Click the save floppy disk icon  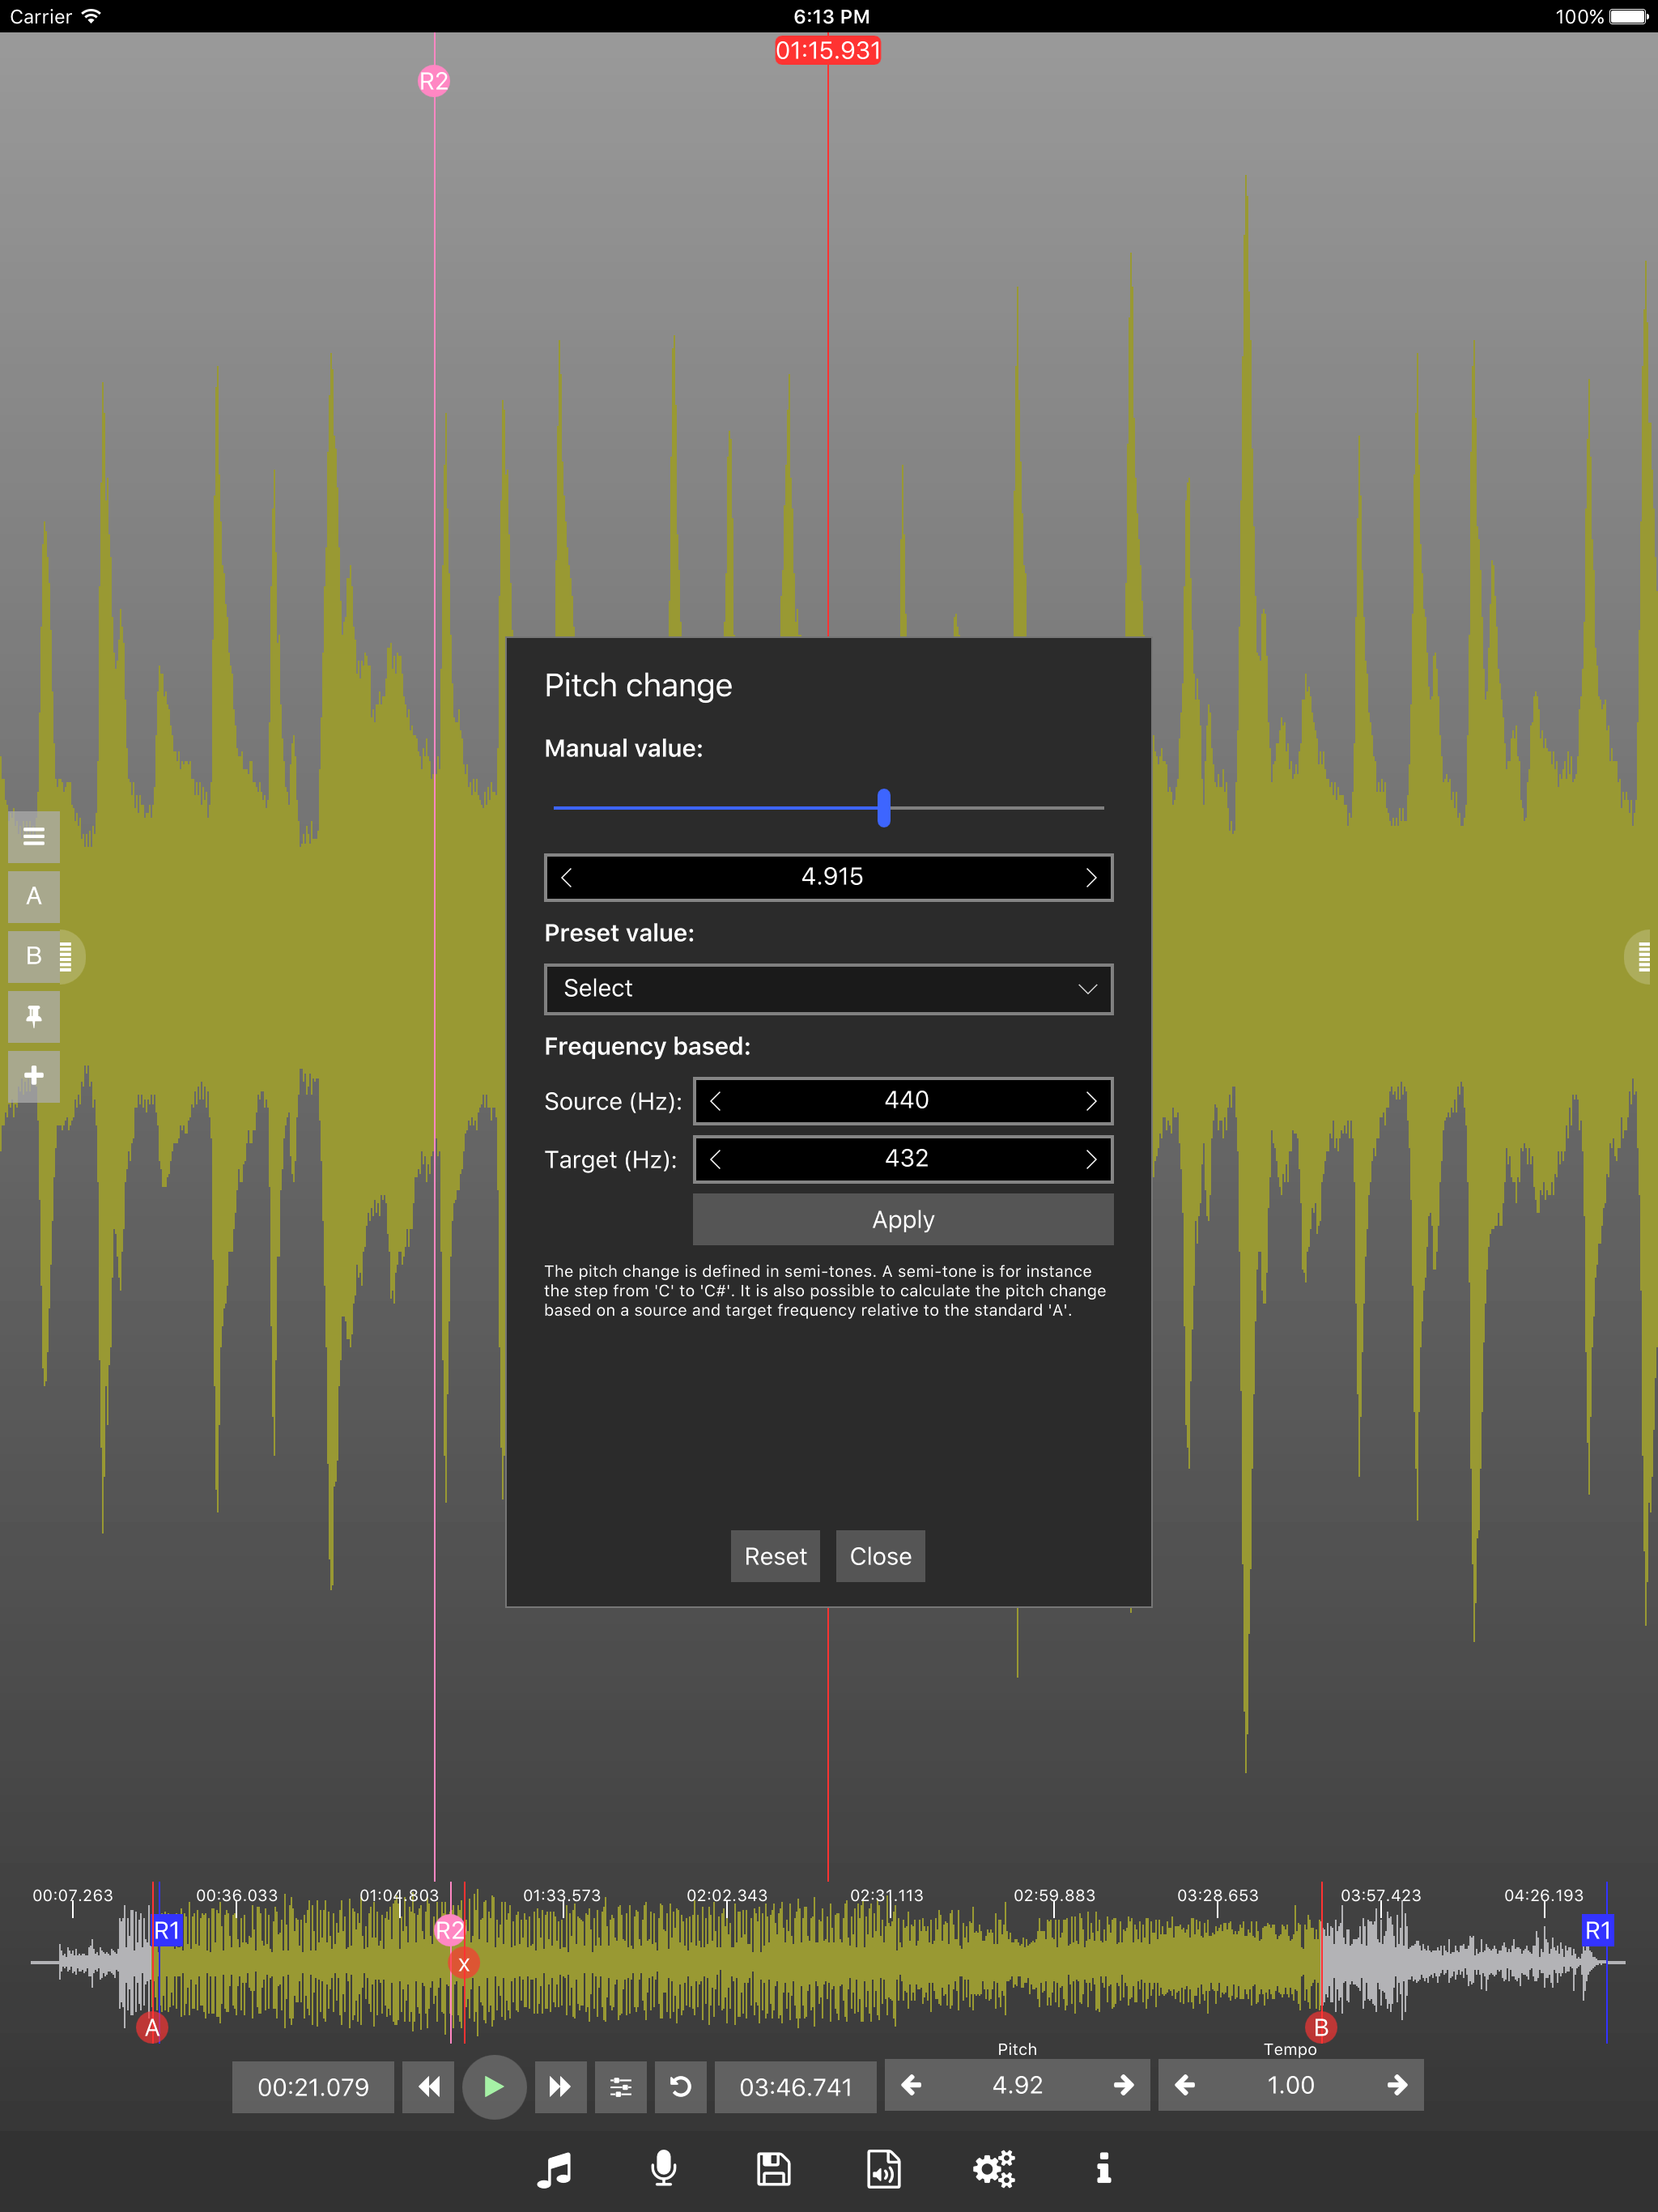pyautogui.click(x=774, y=2169)
